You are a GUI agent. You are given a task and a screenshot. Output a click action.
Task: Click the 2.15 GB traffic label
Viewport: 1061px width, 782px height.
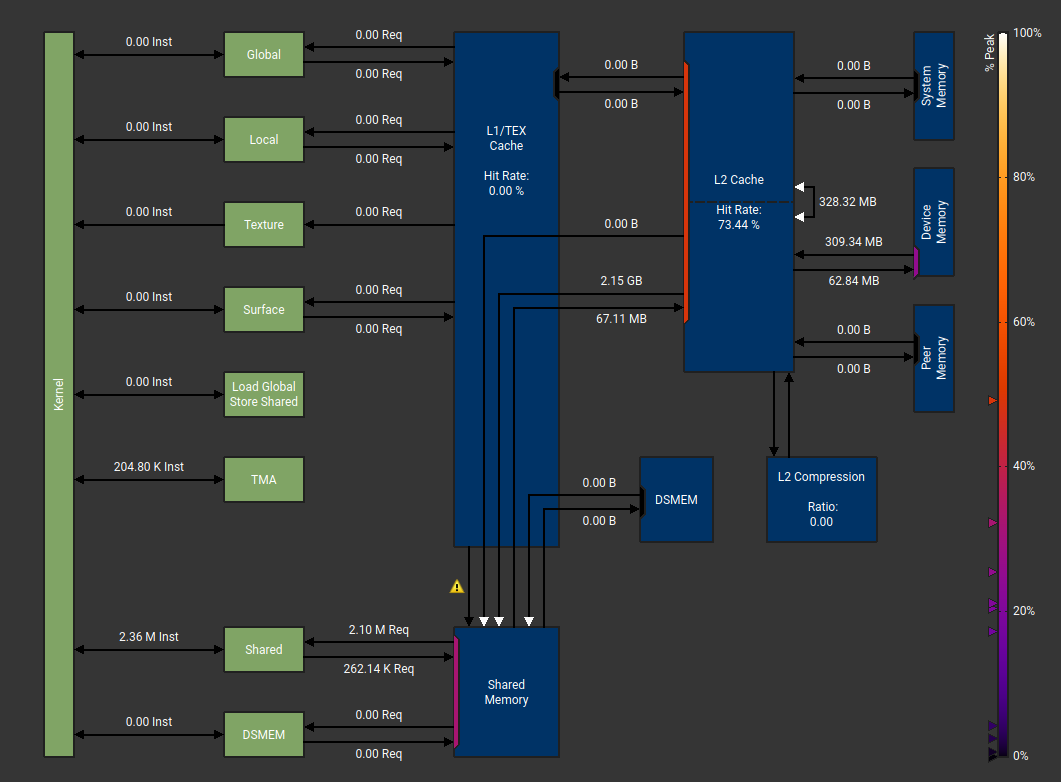click(x=621, y=281)
